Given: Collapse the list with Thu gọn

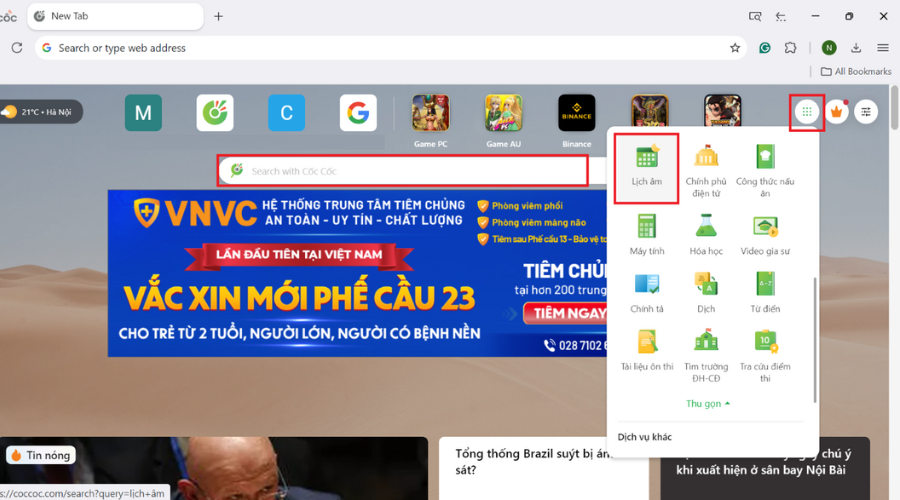Looking at the screenshot, I should (708, 404).
